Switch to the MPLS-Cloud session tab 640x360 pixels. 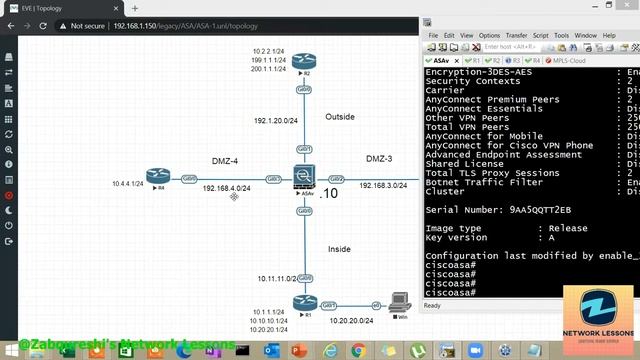coord(566,60)
